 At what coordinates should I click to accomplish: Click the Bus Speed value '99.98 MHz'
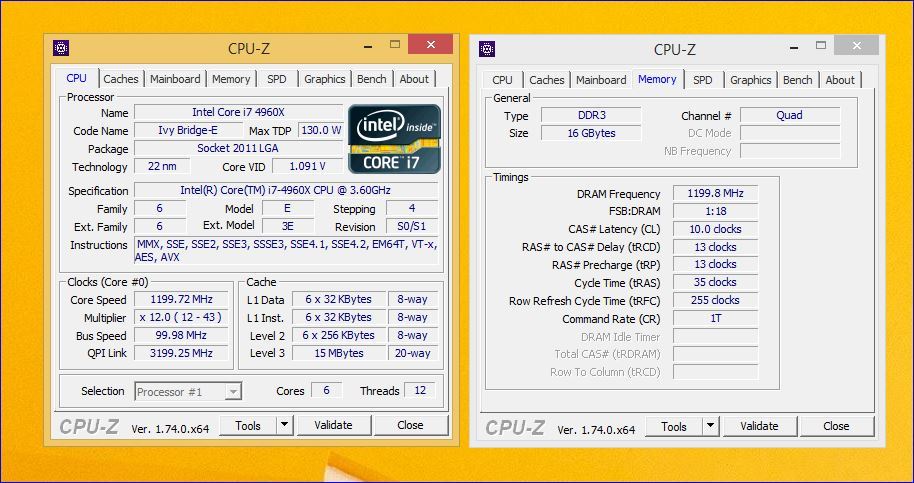coord(181,336)
